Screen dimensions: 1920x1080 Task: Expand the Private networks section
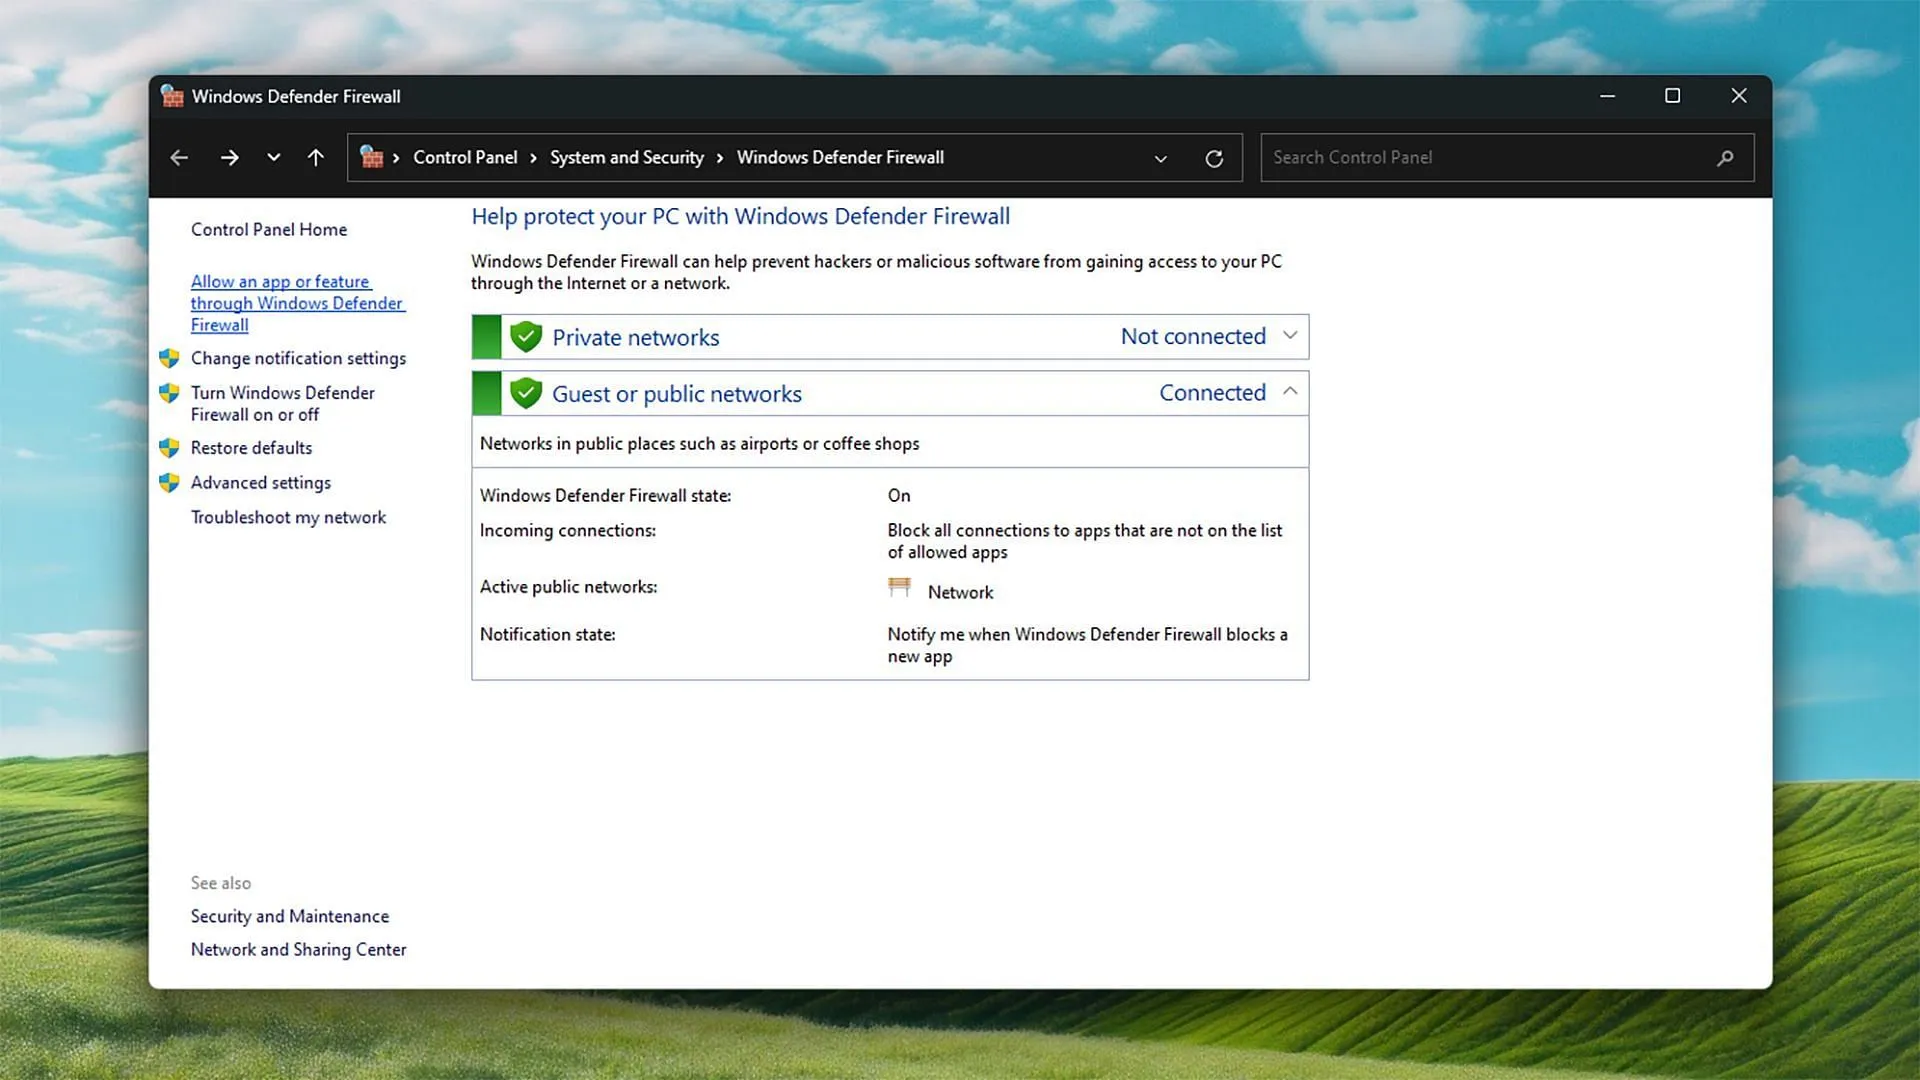pyautogui.click(x=1288, y=336)
